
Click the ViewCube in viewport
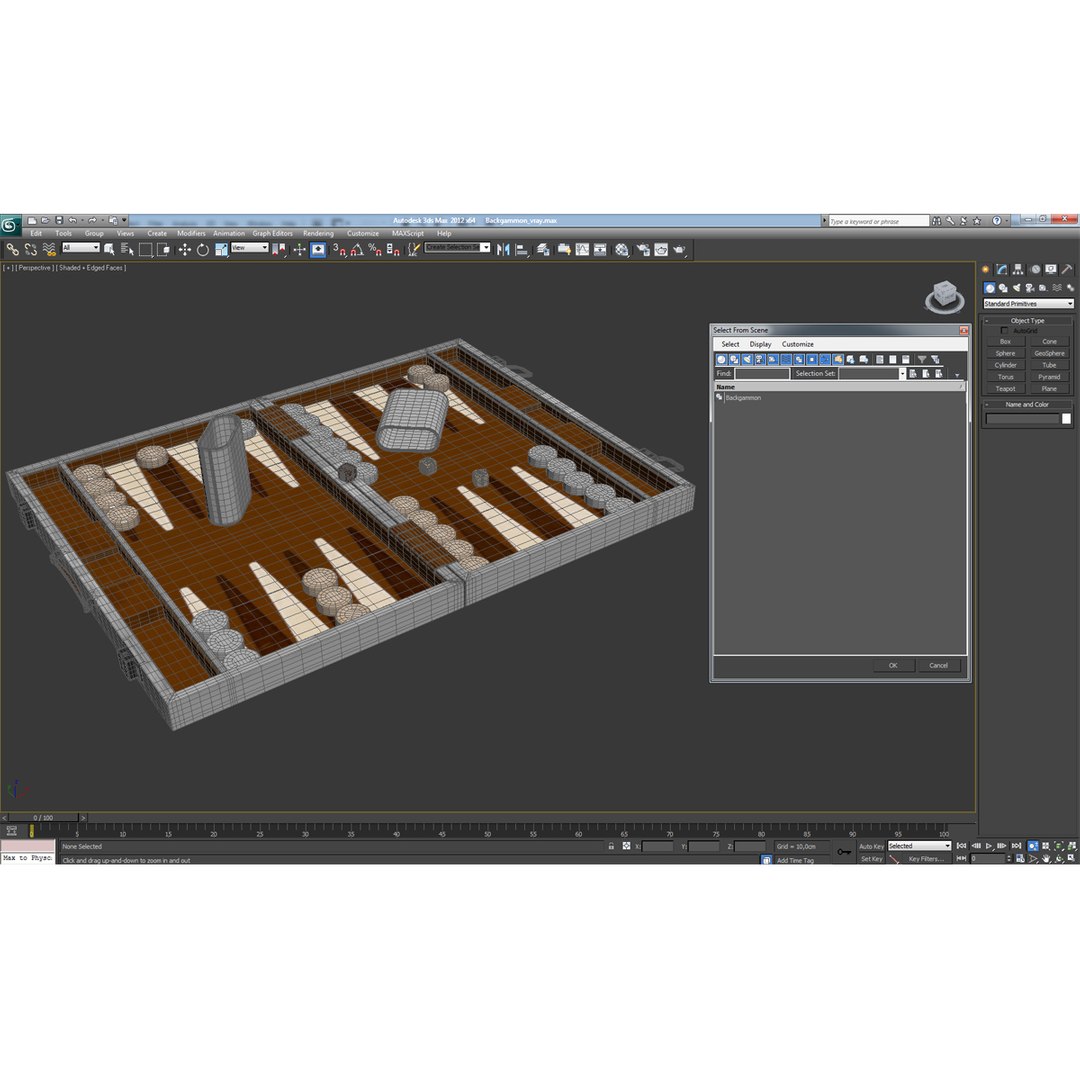point(944,297)
